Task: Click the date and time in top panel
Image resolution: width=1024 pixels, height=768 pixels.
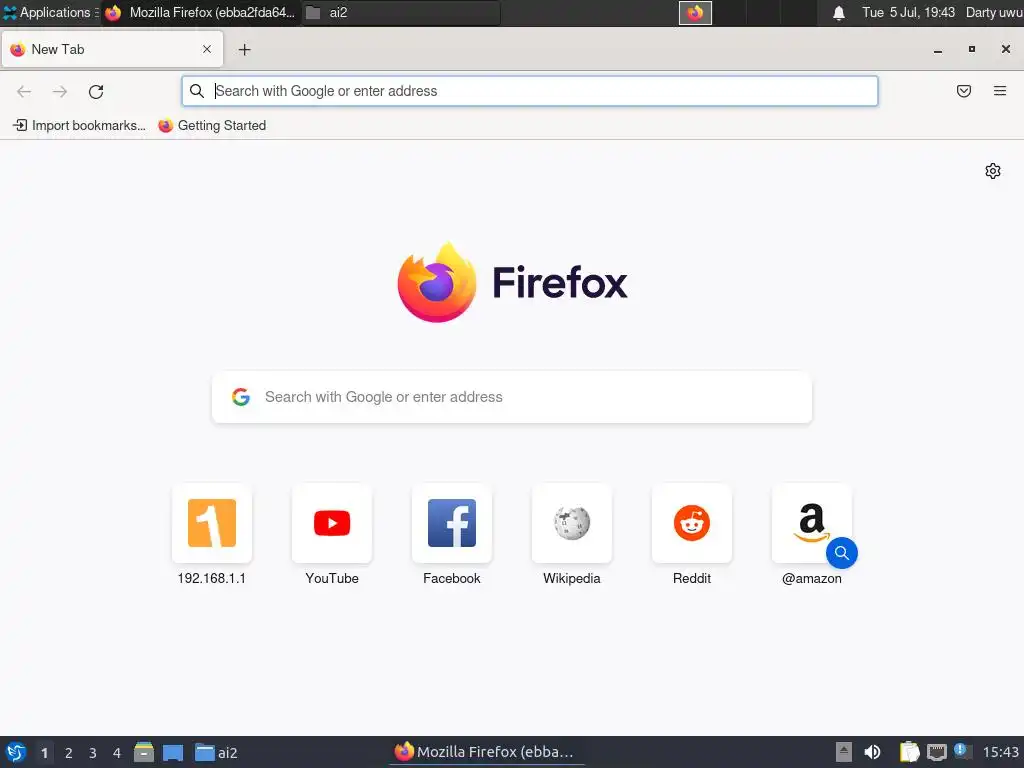Action: pyautogui.click(x=908, y=12)
